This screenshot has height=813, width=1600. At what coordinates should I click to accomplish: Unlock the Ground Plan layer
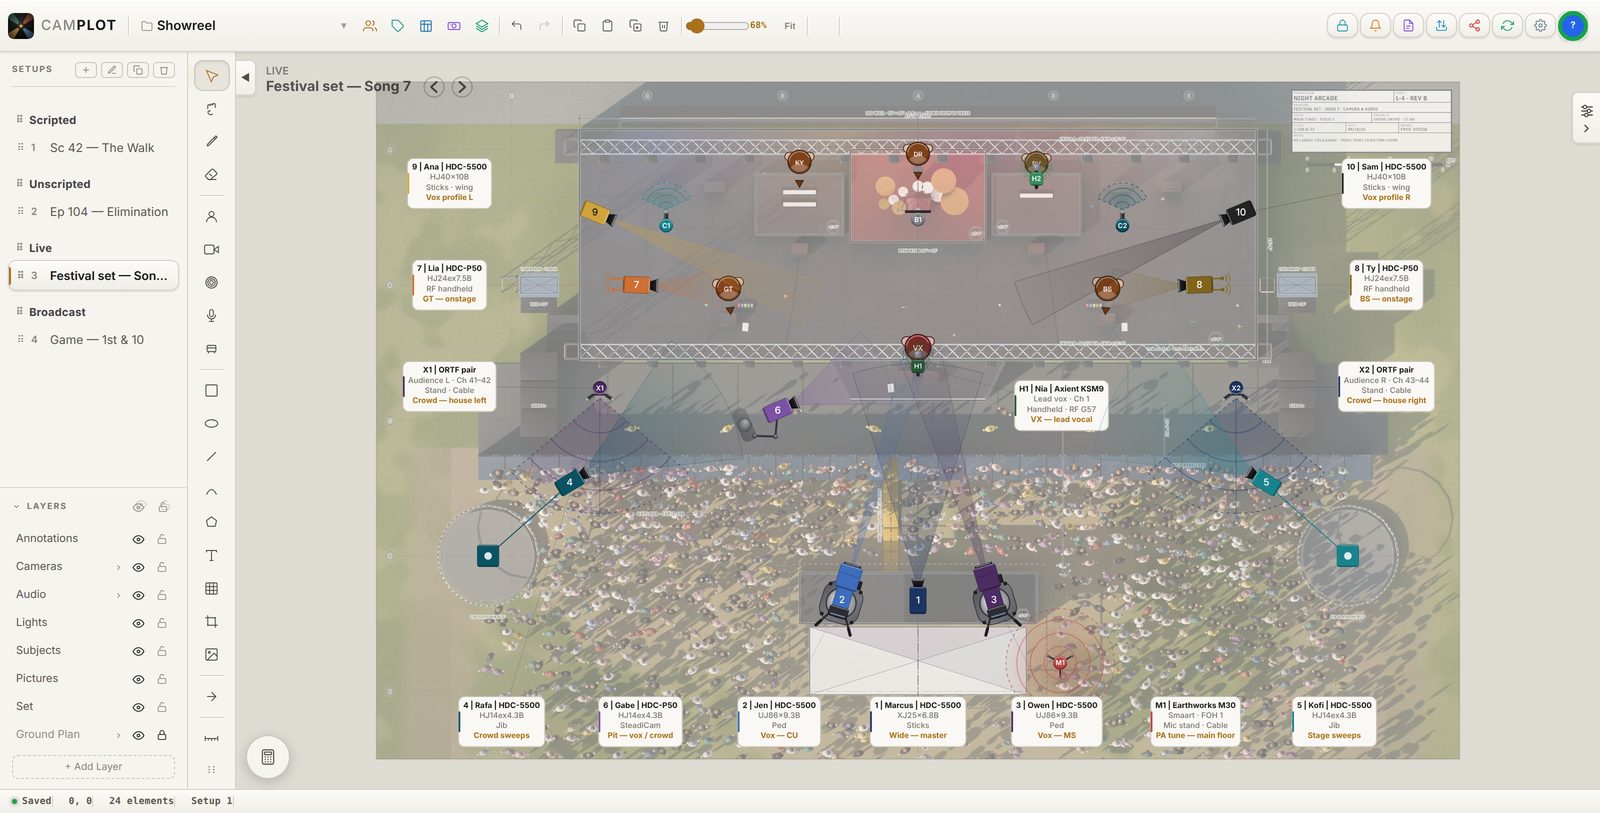pyautogui.click(x=162, y=735)
